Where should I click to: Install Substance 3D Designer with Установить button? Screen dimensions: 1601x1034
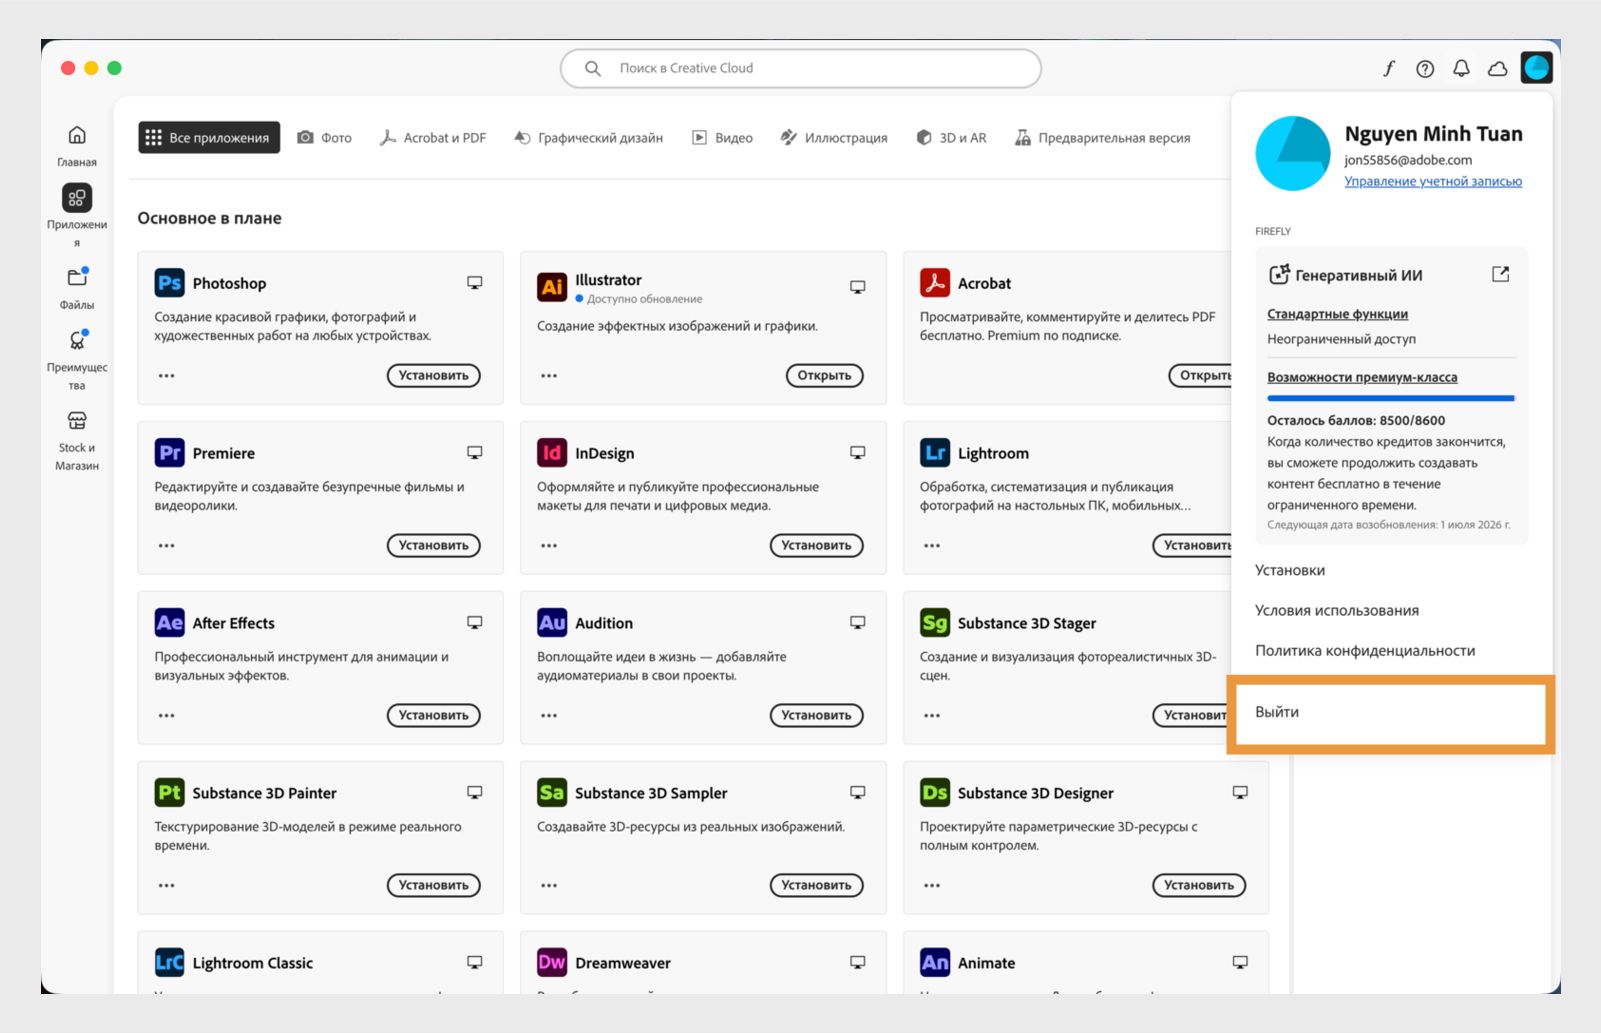[1199, 886]
